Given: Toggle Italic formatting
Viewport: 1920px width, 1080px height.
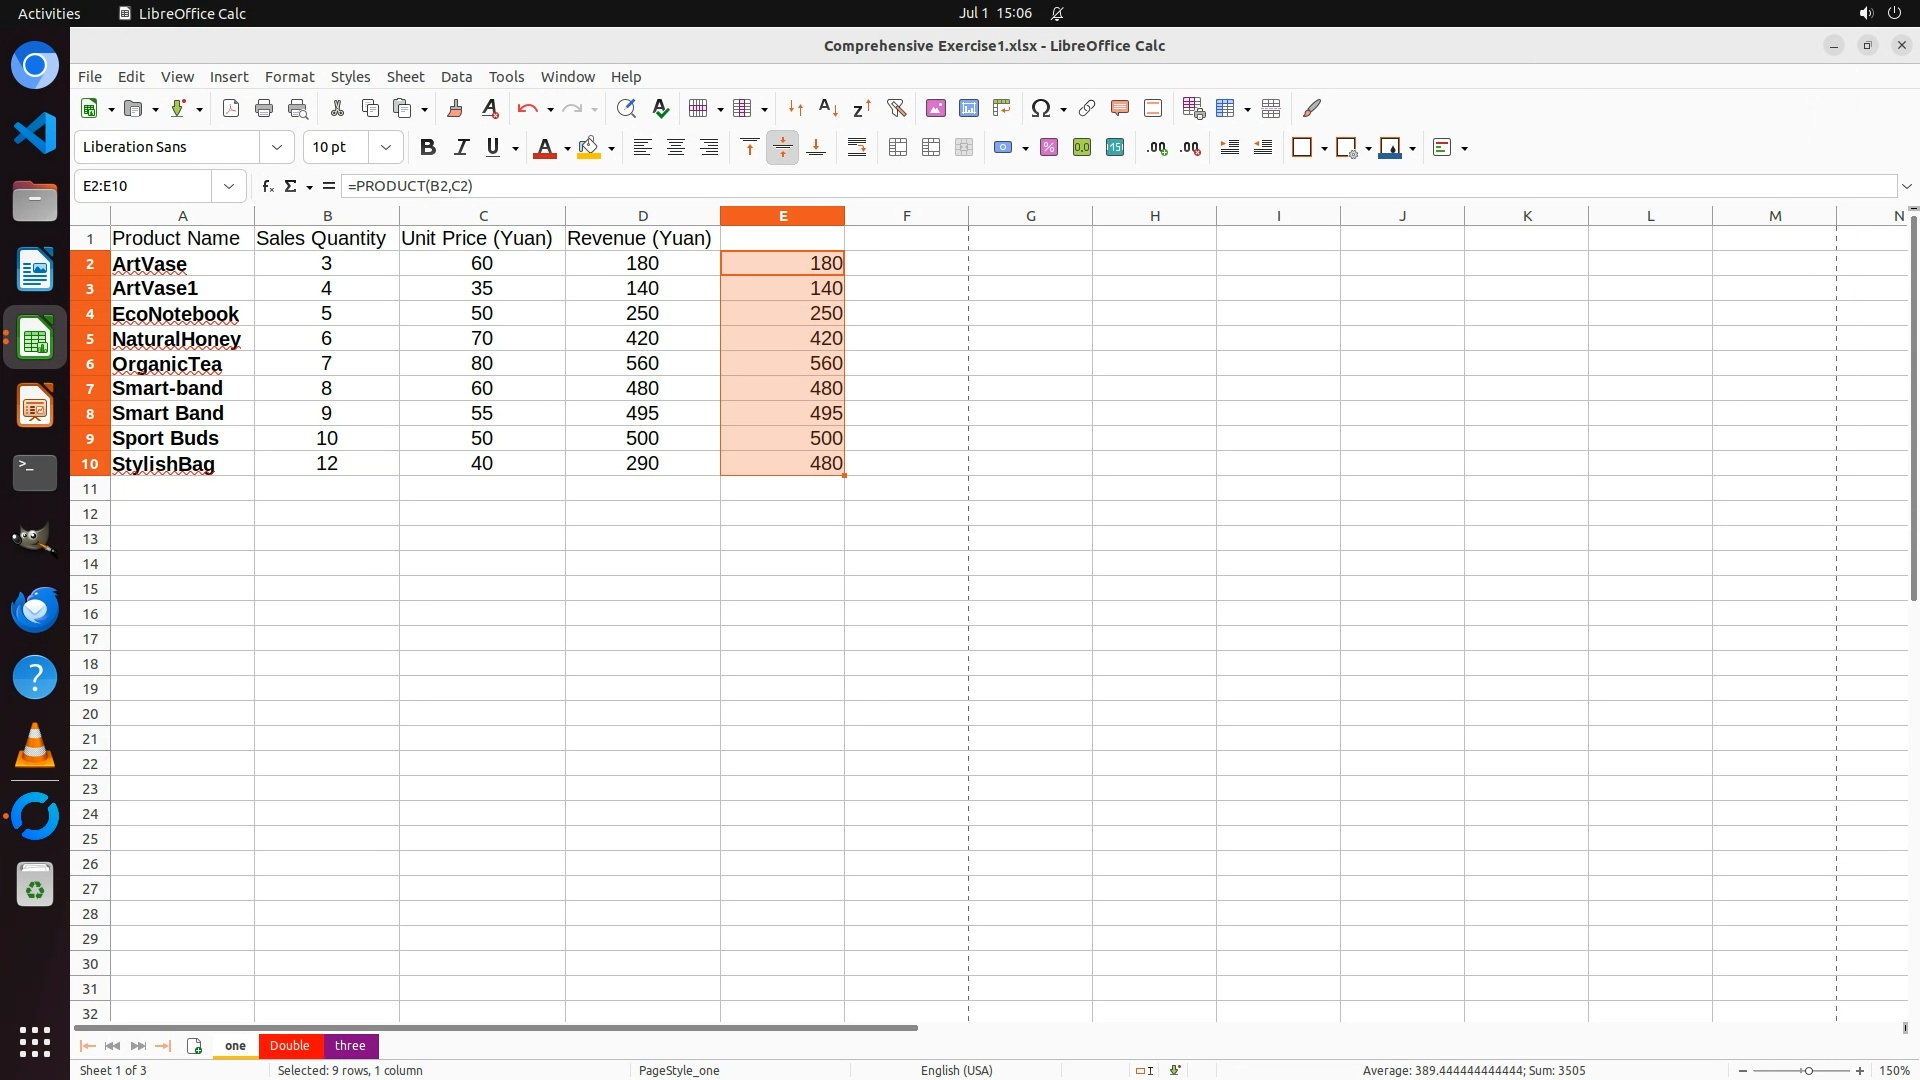Looking at the screenshot, I should tap(461, 147).
